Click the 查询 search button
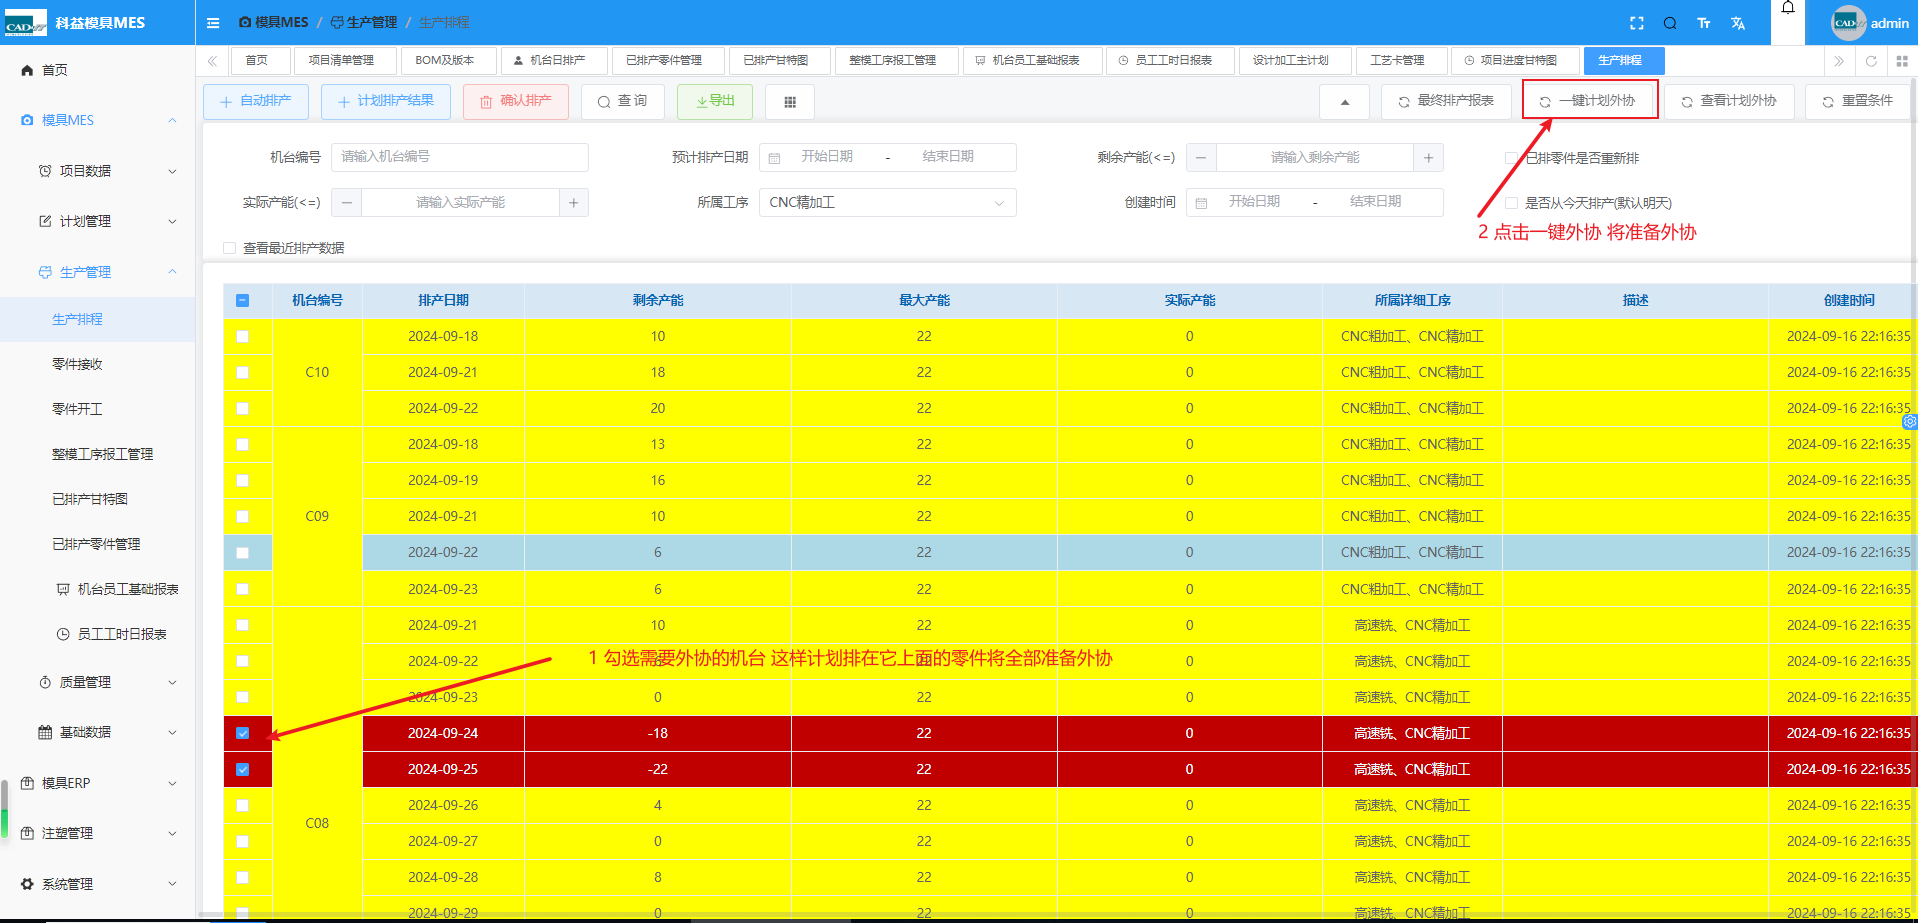 [623, 101]
